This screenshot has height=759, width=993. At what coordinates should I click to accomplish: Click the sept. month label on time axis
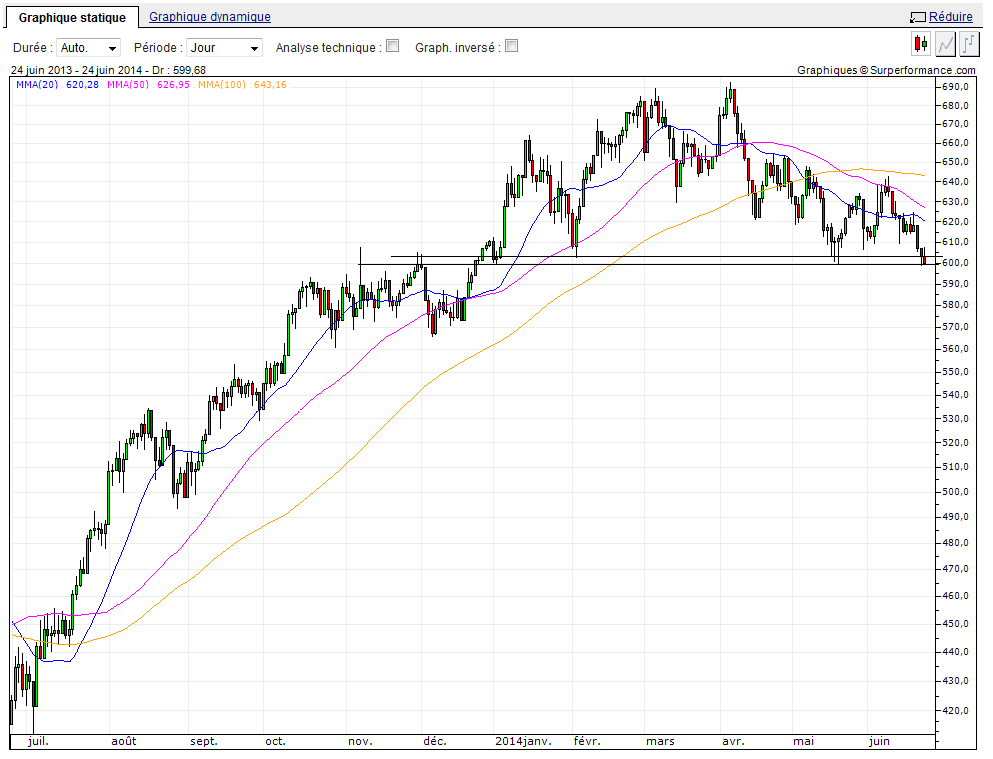pos(204,741)
